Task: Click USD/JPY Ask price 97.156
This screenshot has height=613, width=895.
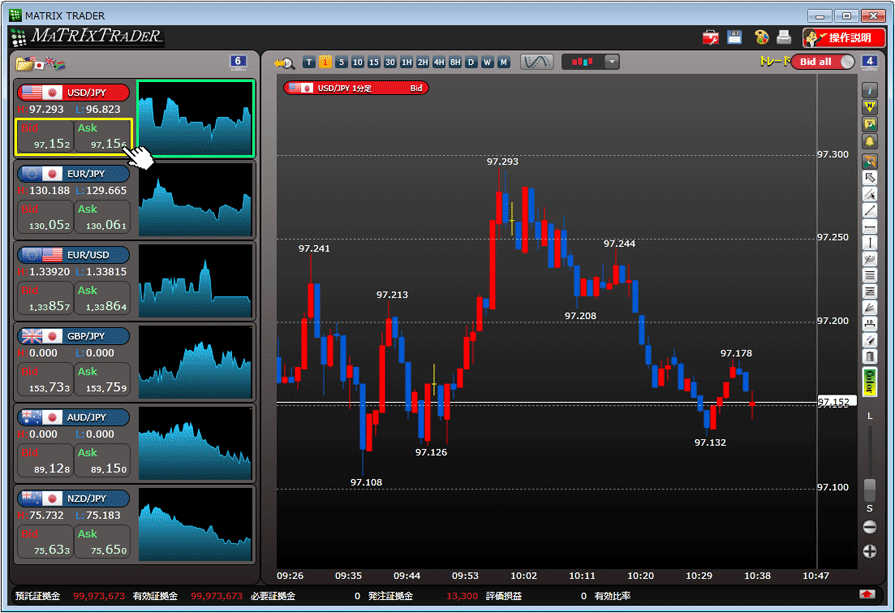Action: (x=103, y=137)
